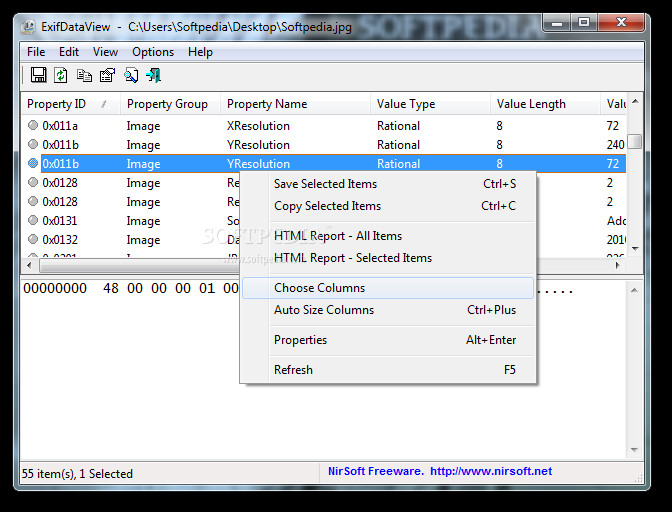Click the Refresh toolbar icon

61,75
